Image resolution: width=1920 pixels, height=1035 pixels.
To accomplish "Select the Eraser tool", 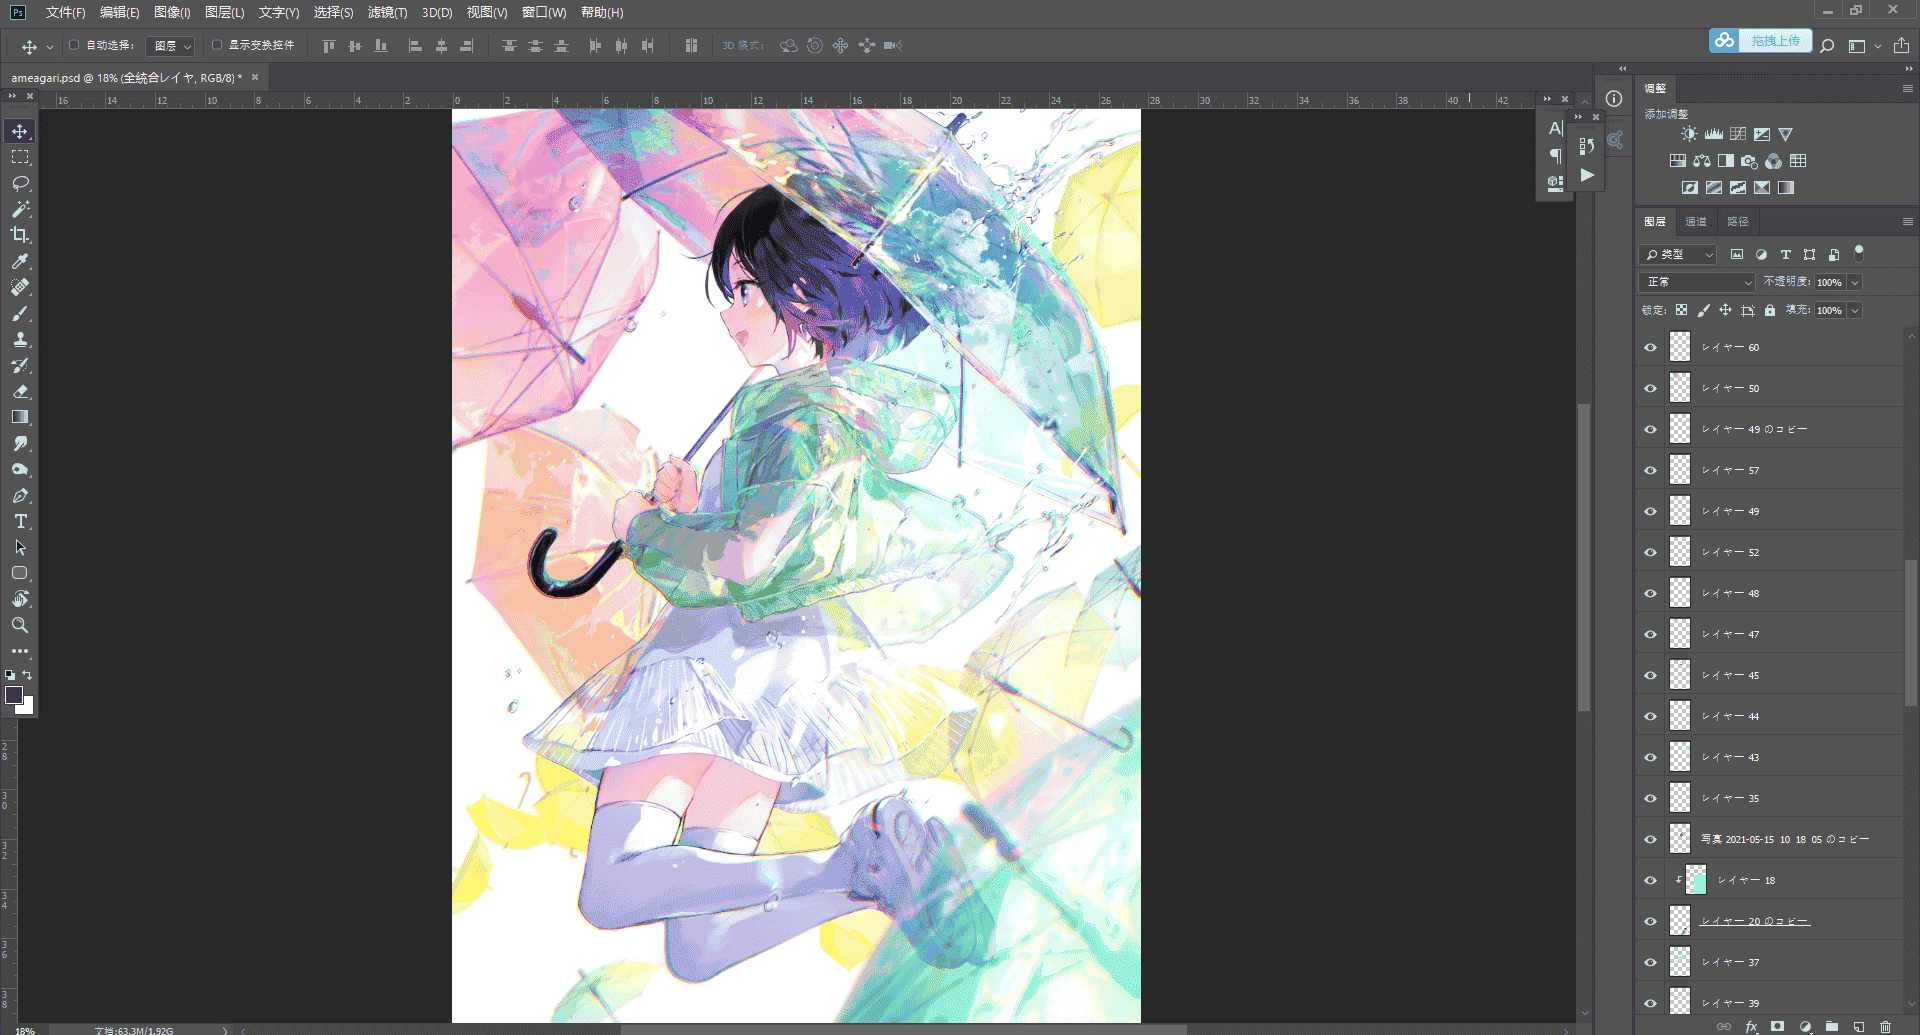I will point(20,391).
